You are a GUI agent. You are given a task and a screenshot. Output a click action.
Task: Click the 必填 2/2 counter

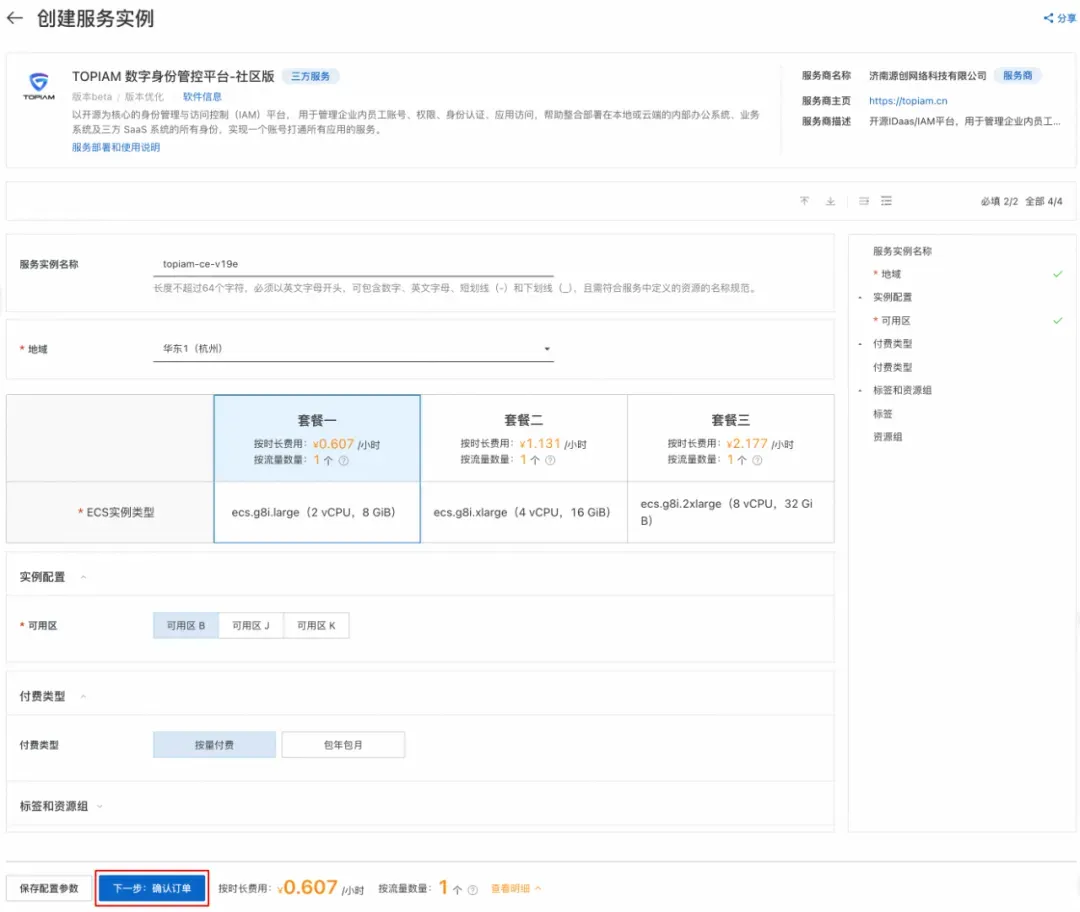click(x=999, y=201)
